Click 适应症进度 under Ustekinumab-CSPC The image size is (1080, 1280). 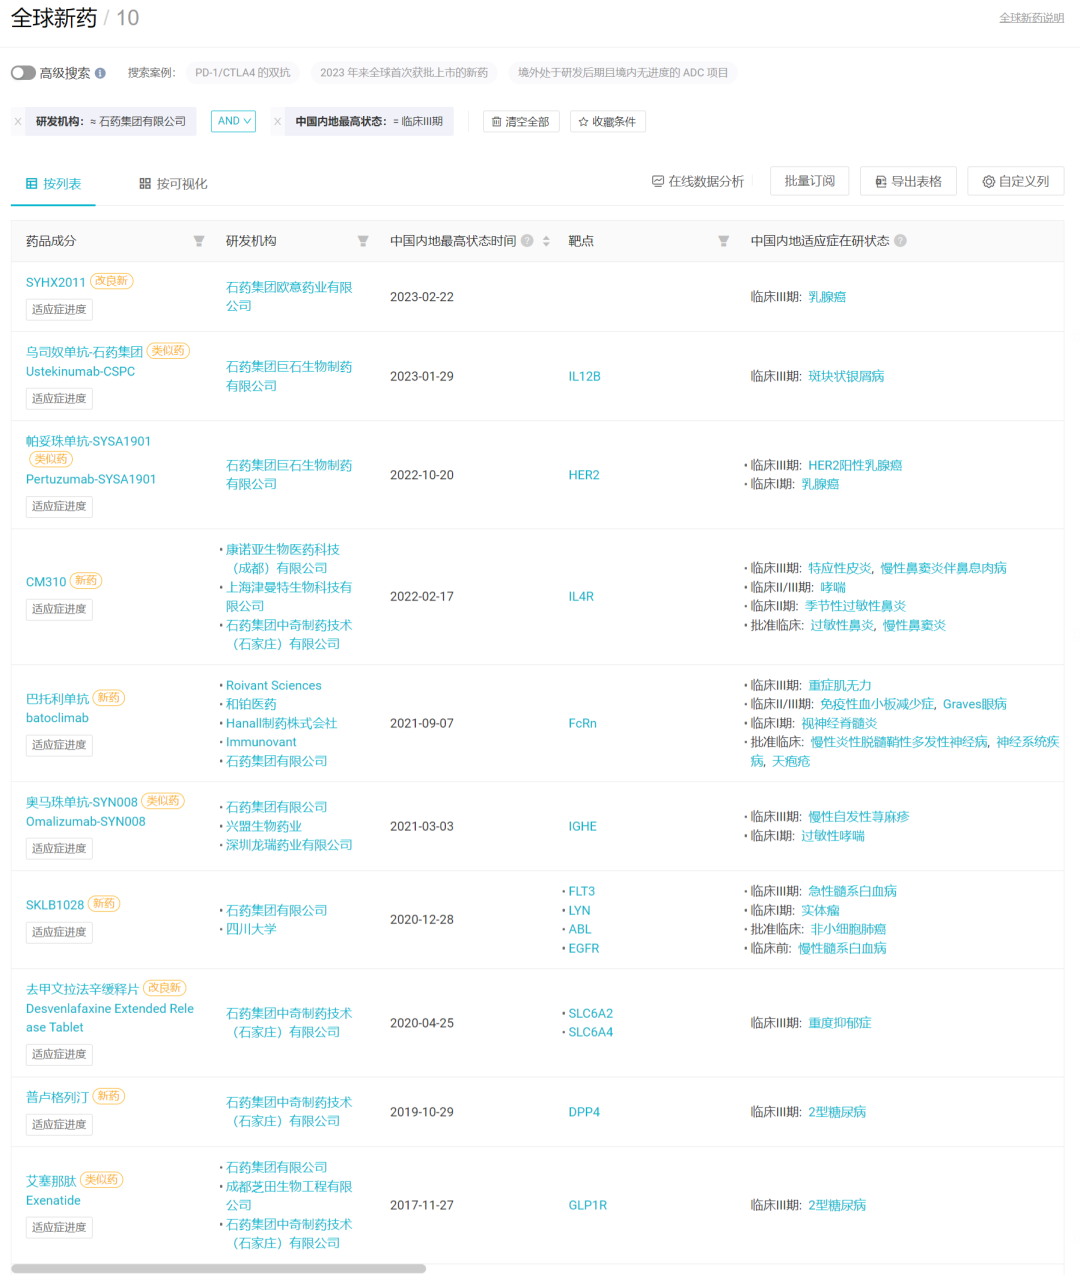pyautogui.click(x=59, y=399)
